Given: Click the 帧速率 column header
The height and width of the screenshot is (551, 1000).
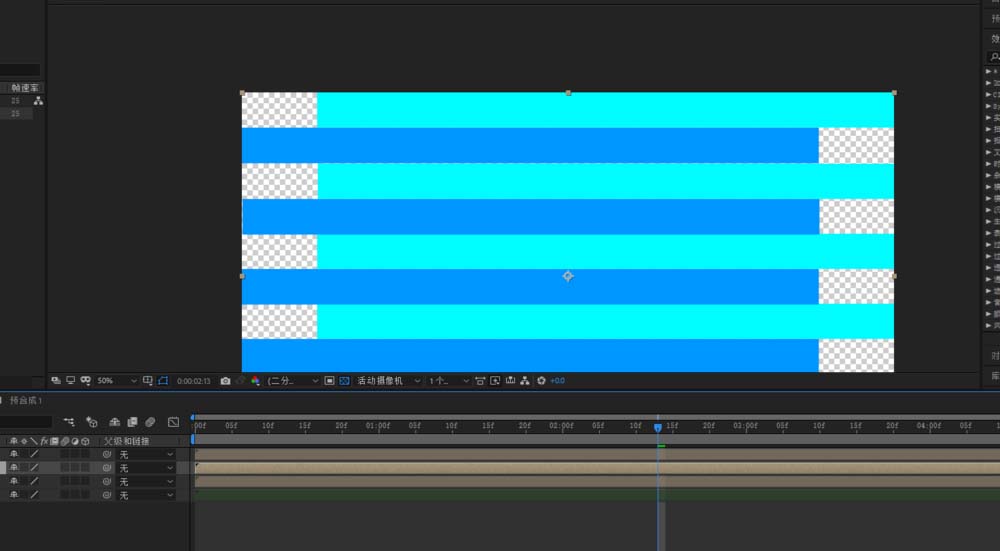Looking at the screenshot, I should [x=26, y=88].
